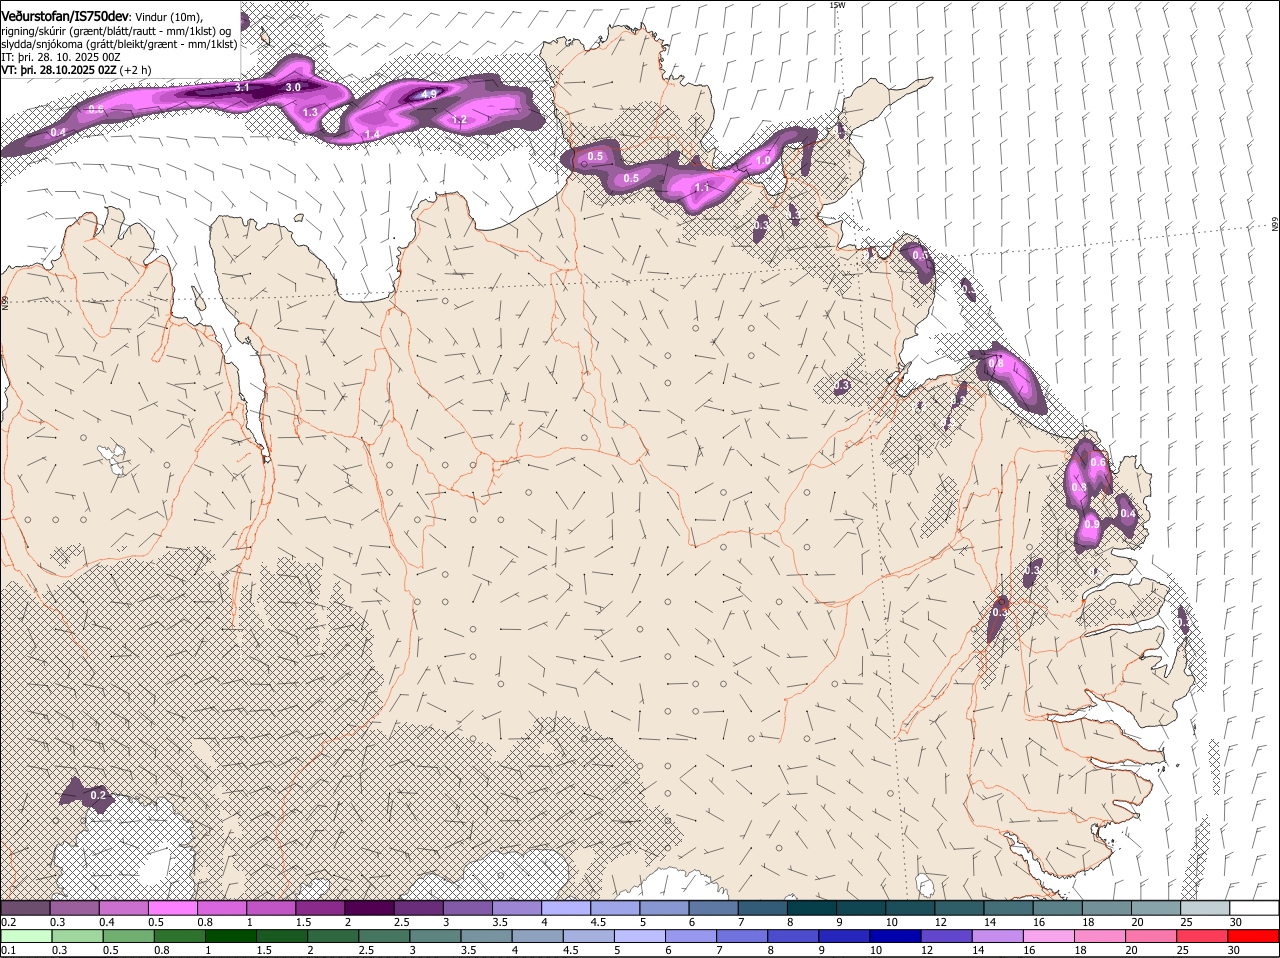Click the 30 label in lower legend row

[x=1236, y=950]
